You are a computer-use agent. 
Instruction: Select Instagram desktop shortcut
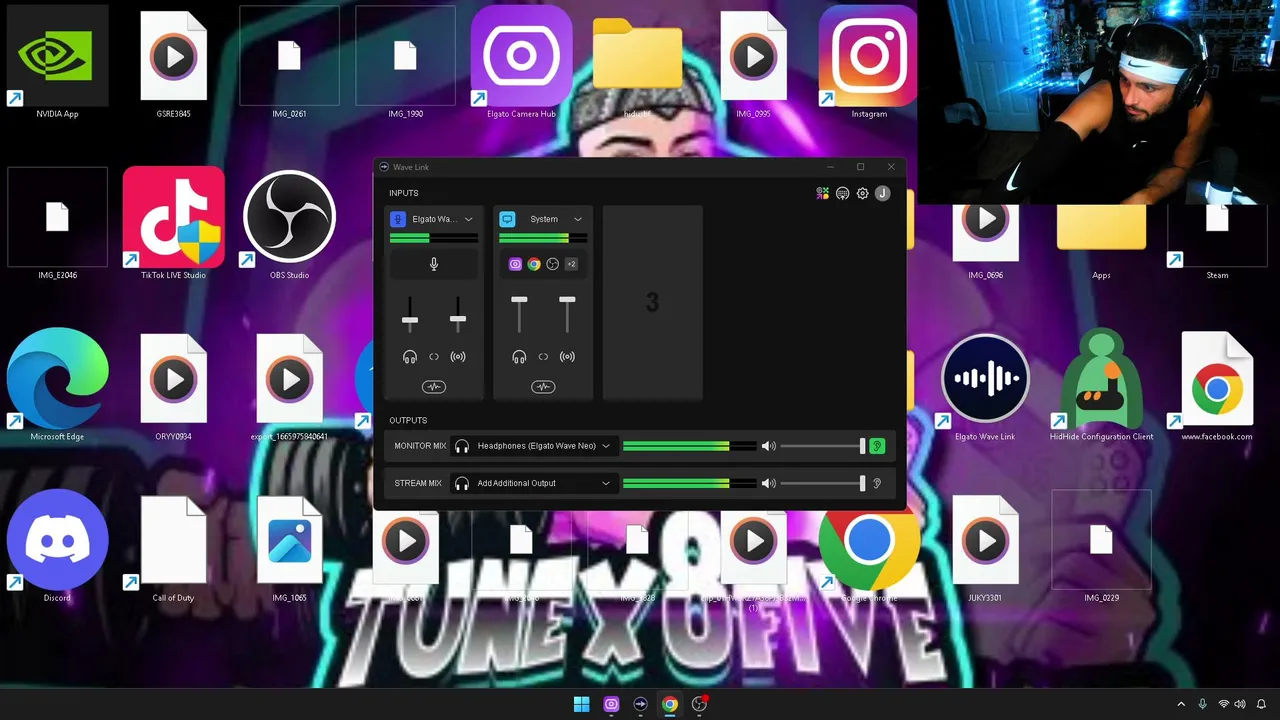pos(869,63)
